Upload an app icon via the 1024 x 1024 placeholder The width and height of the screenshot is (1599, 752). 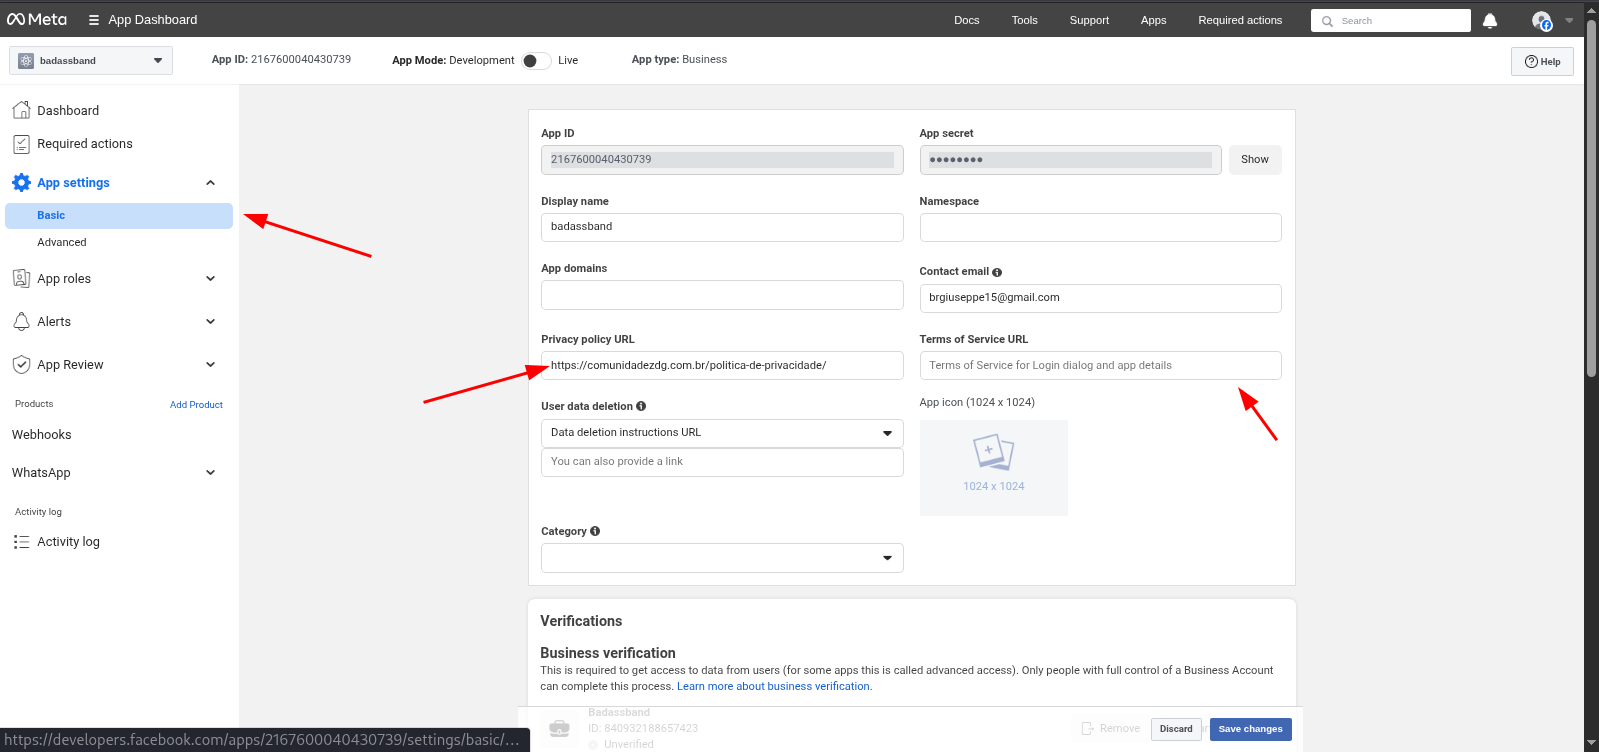coord(993,467)
